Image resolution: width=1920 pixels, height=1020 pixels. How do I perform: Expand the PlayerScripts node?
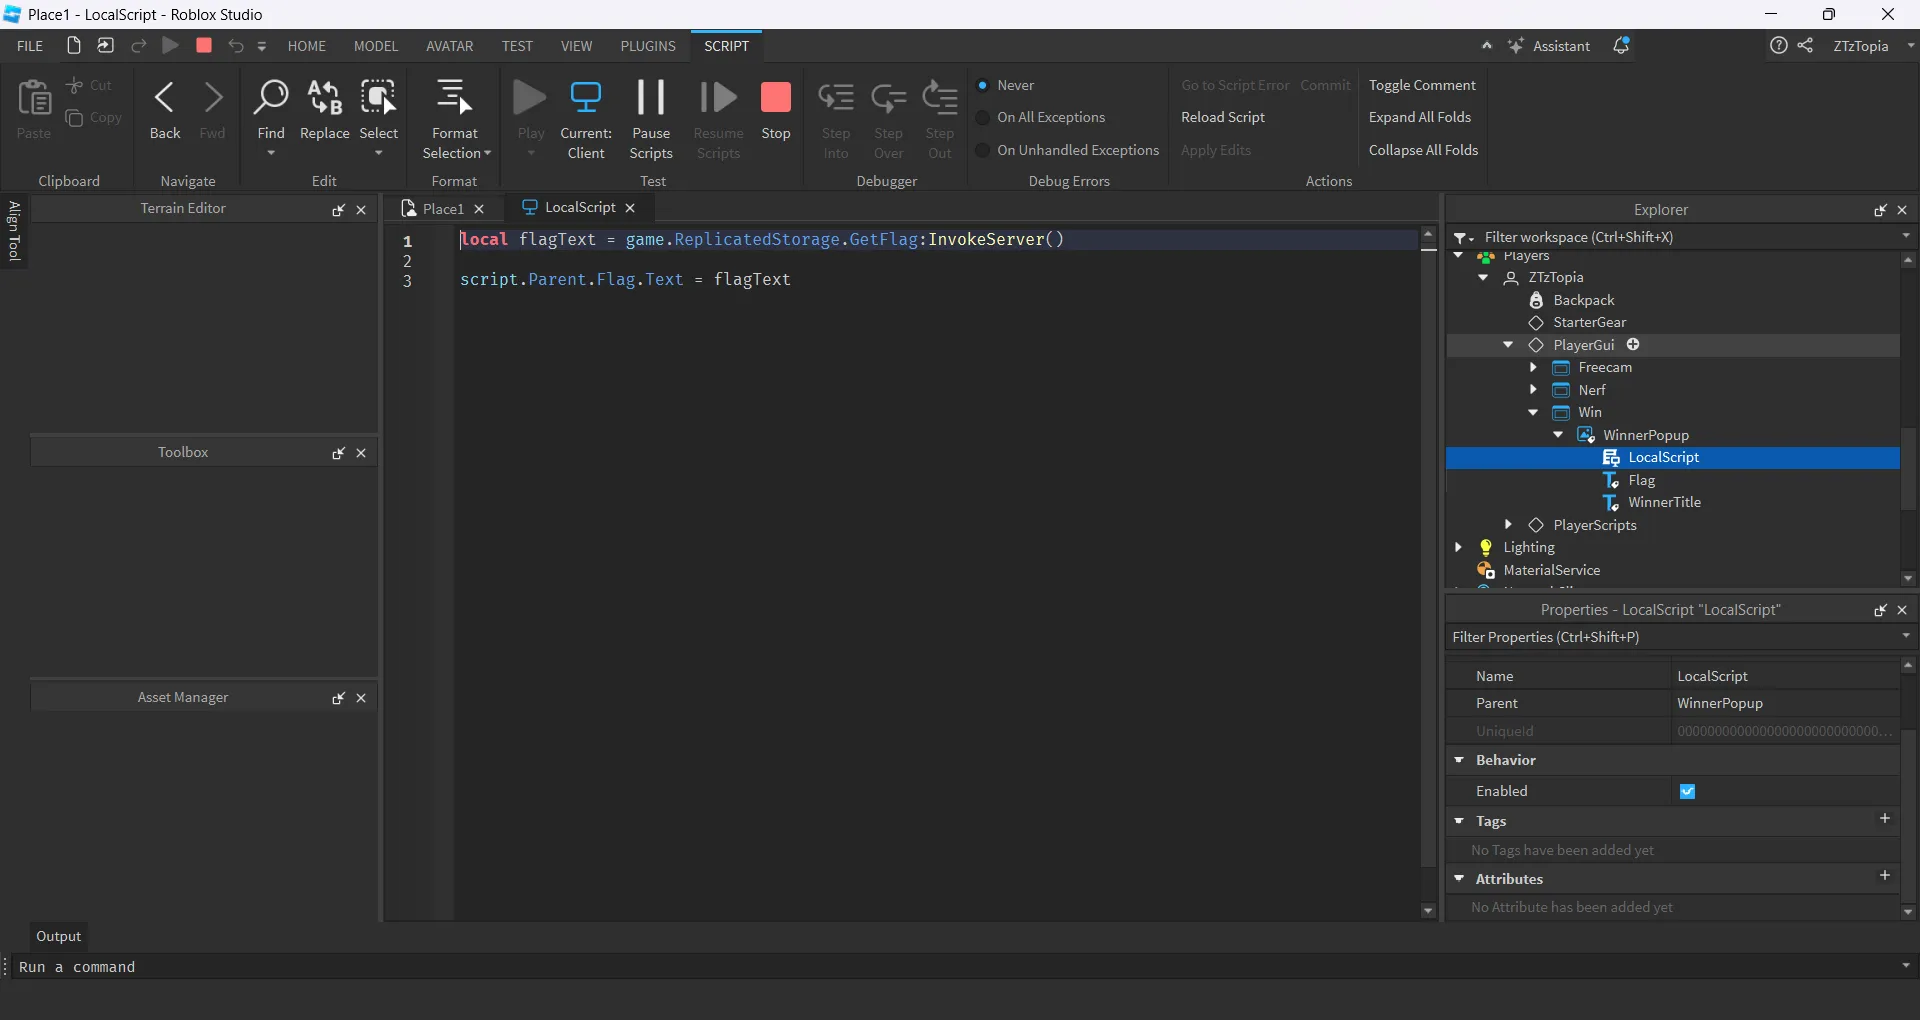[x=1508, y=525]
